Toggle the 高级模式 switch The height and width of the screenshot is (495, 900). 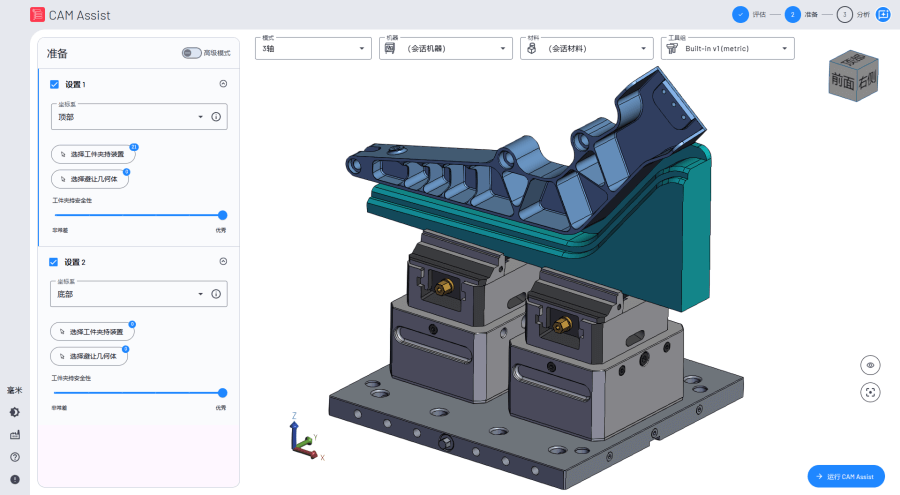tap(191, 52)
